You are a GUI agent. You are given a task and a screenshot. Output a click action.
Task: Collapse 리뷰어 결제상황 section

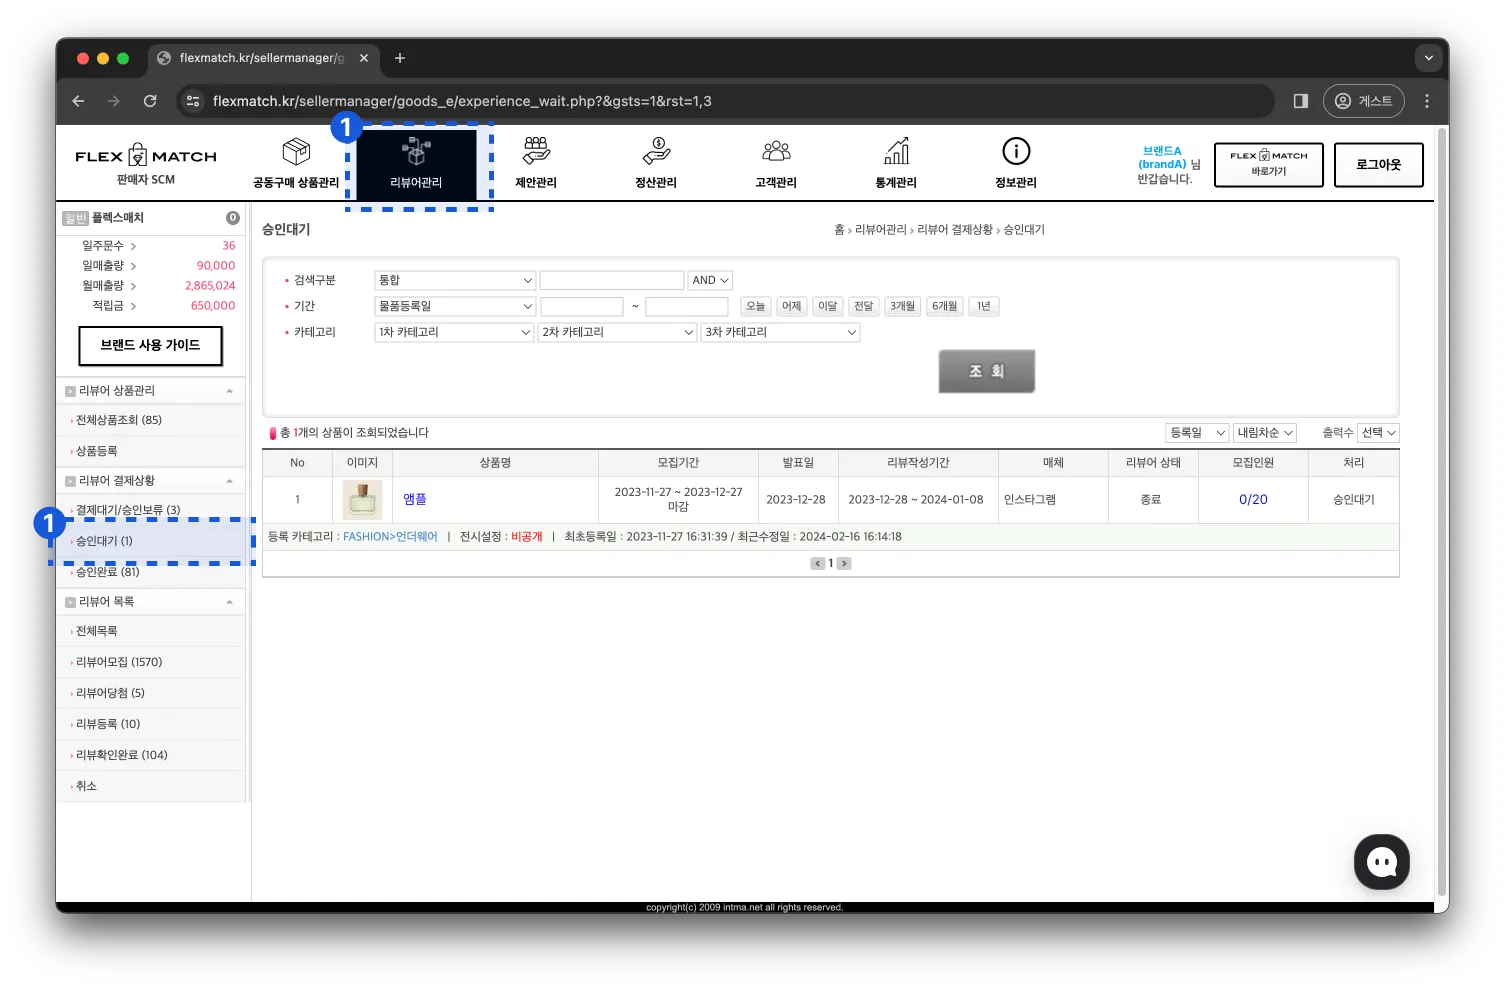[230, 481]
